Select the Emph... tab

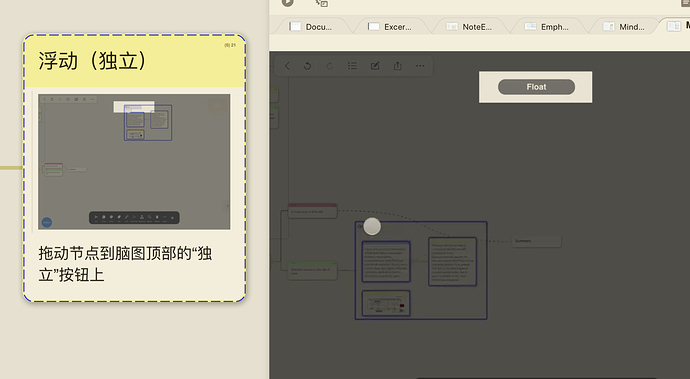tap(547, 27)
